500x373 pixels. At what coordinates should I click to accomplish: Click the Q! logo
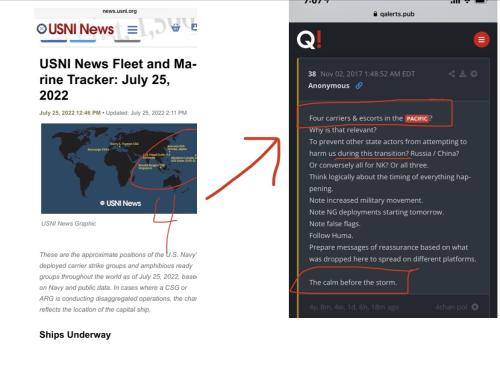309,40
